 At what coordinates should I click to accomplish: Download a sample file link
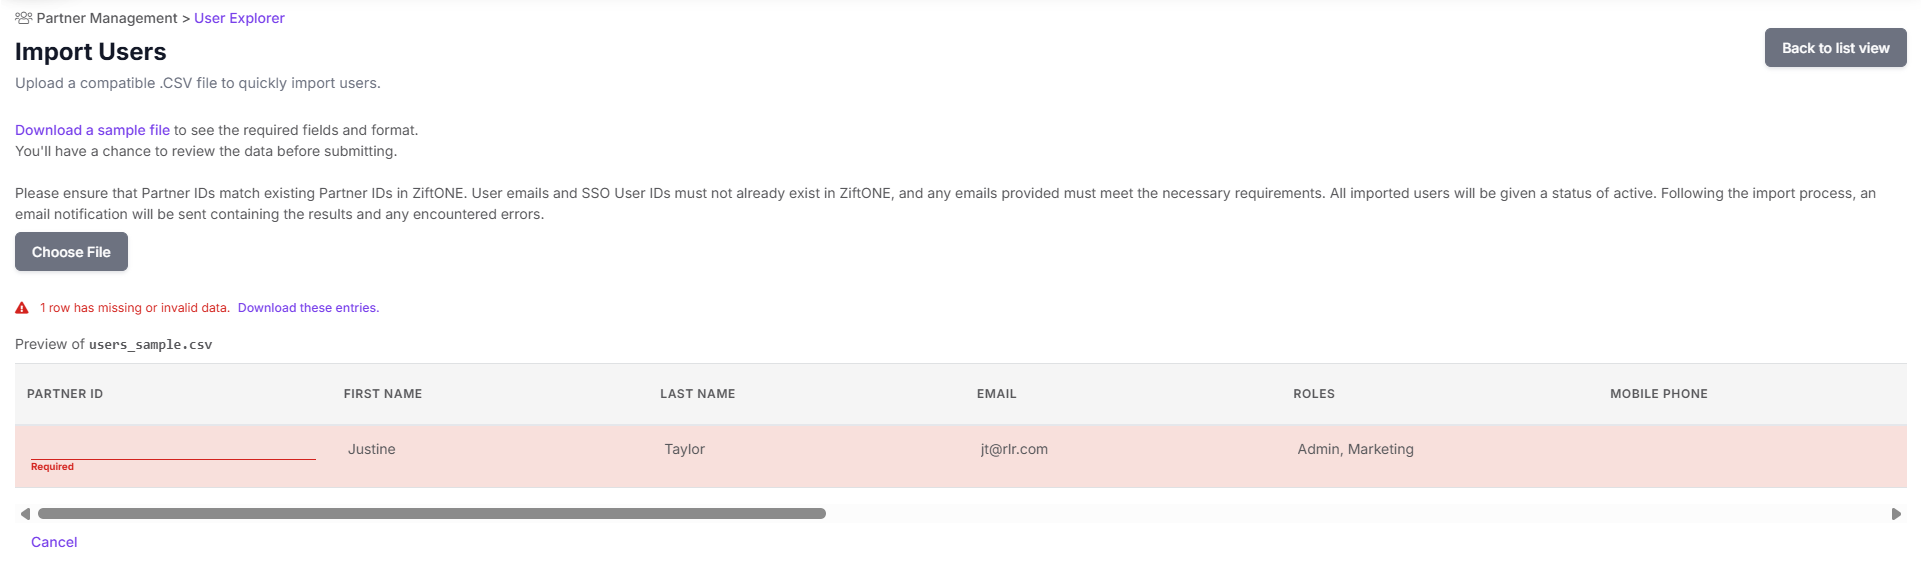(92, 130)
